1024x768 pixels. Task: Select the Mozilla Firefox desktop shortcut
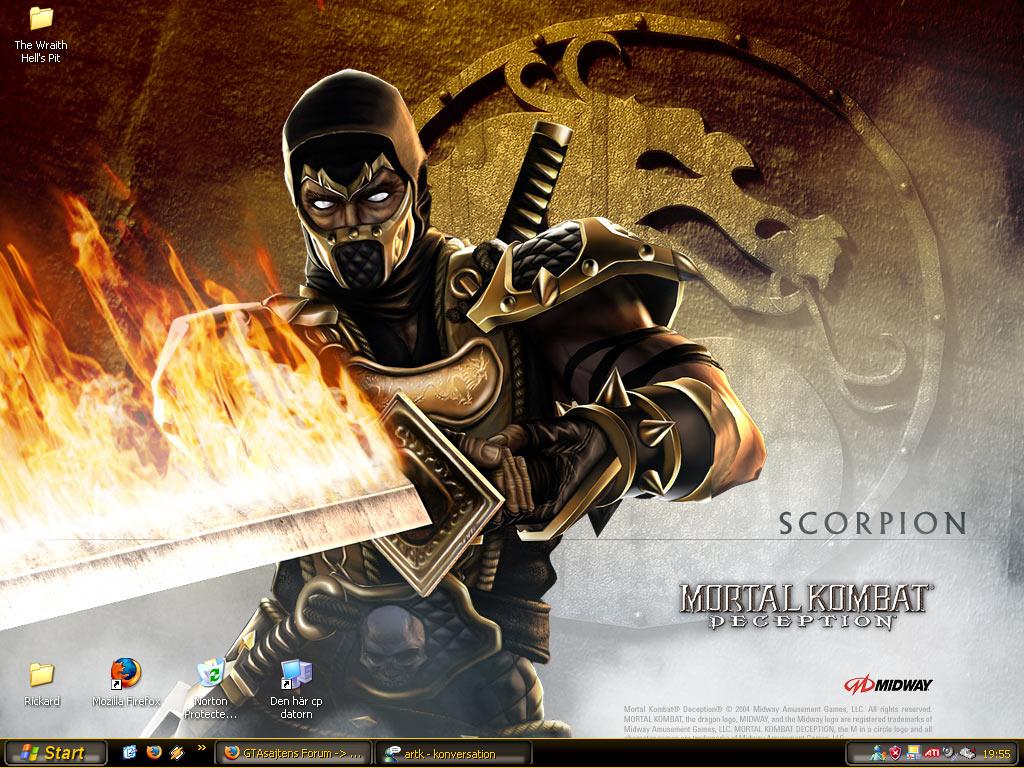[x=125, y=674]
